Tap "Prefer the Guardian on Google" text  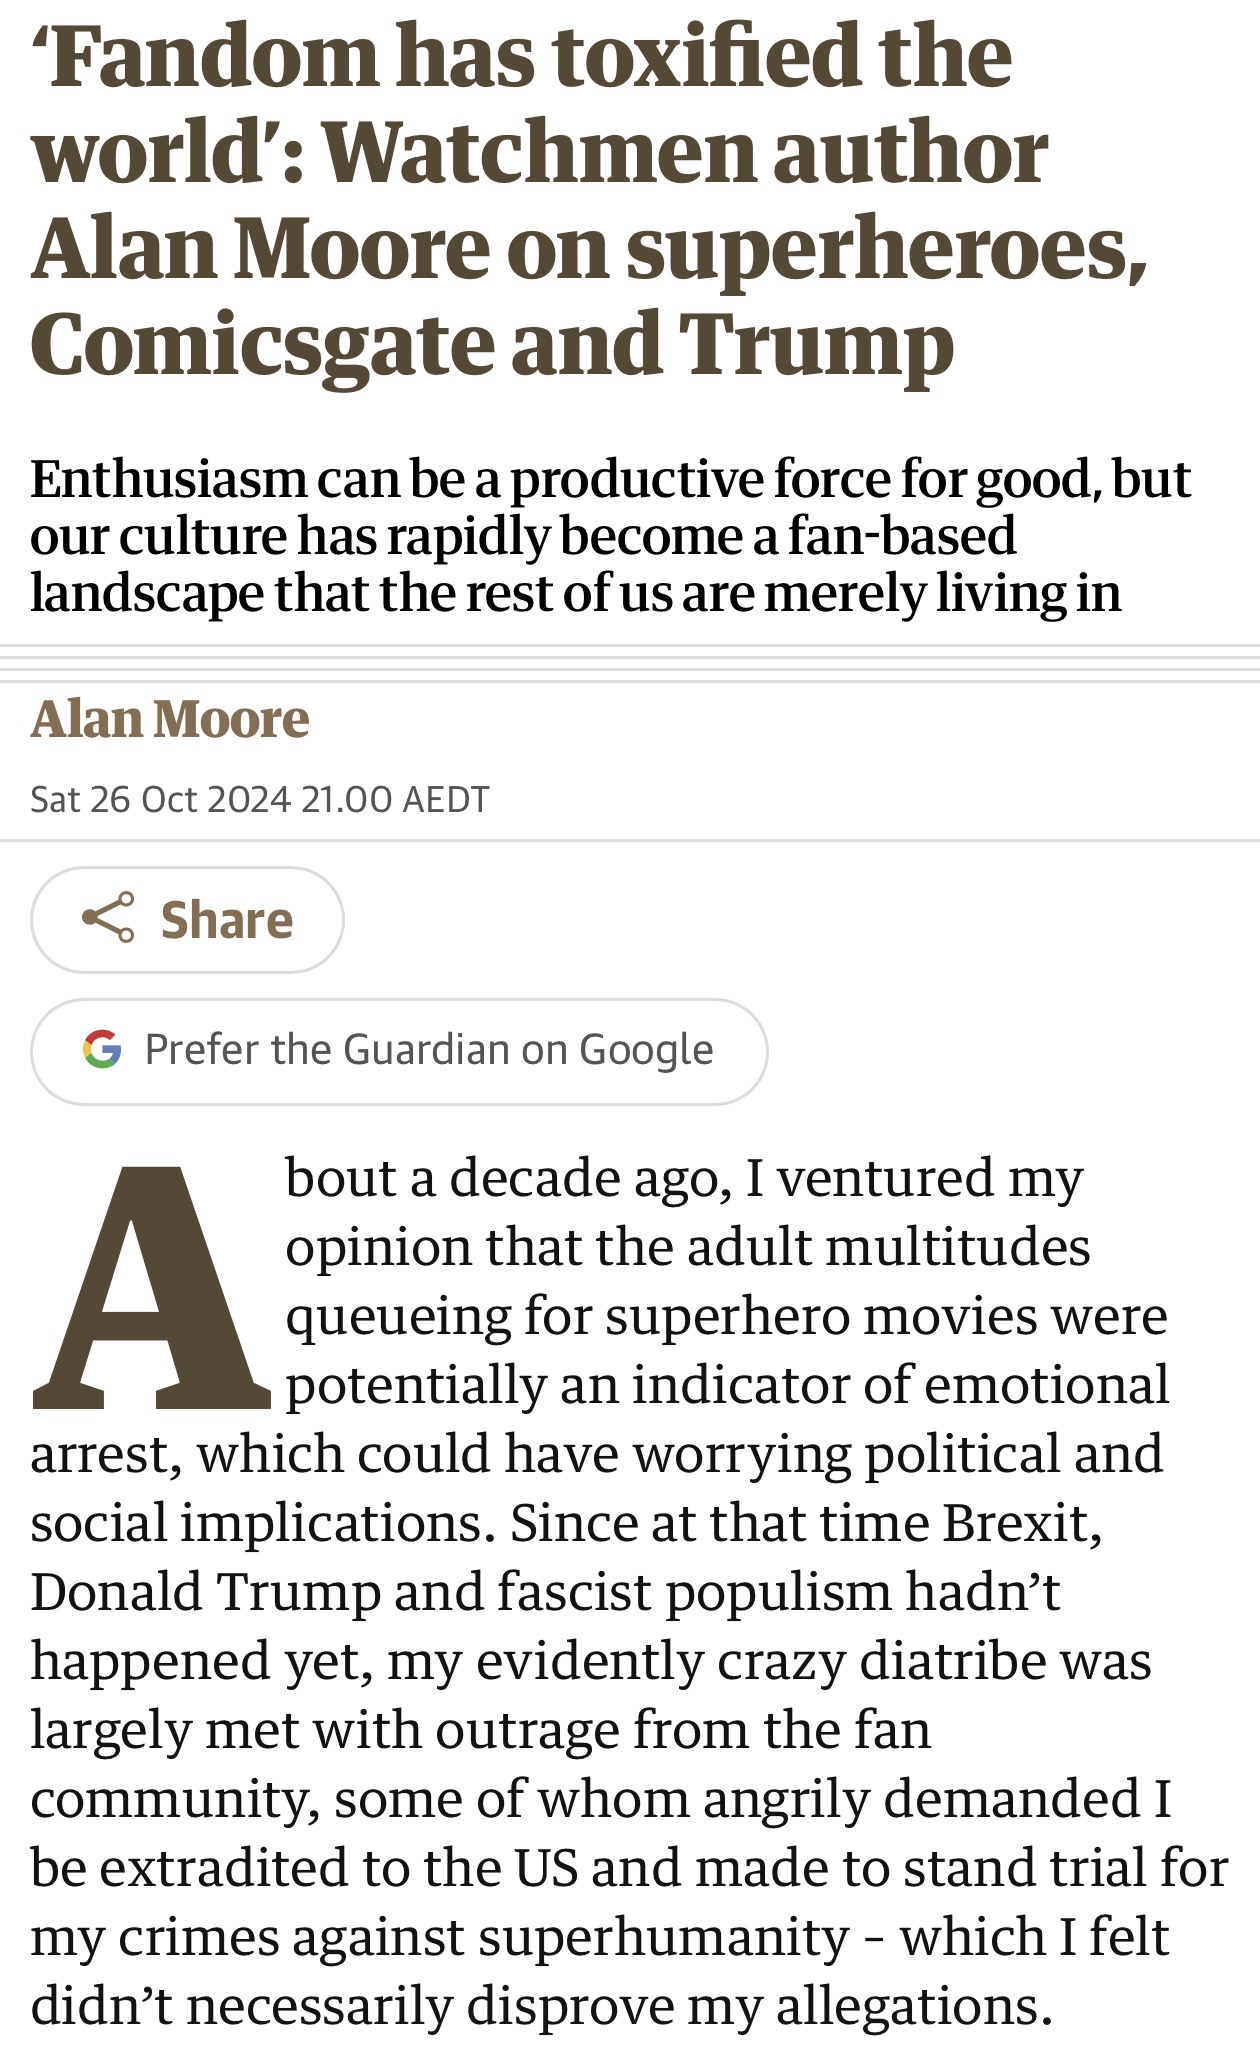429,1049
